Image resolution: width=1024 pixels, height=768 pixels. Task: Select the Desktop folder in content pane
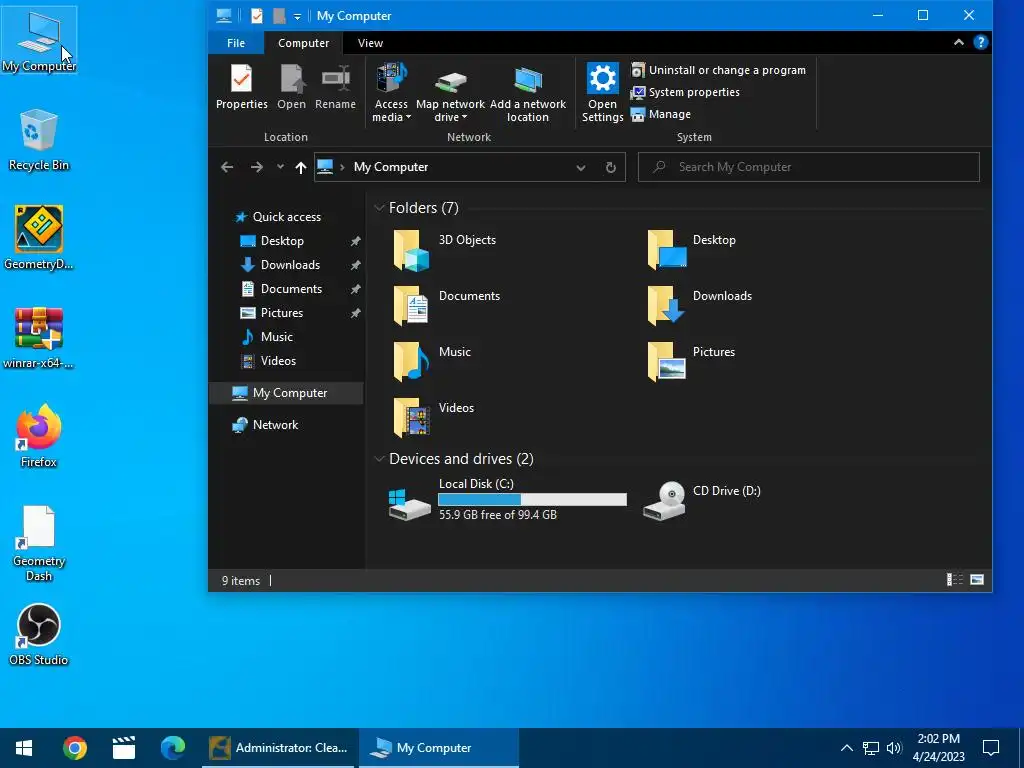click(692, 249)
